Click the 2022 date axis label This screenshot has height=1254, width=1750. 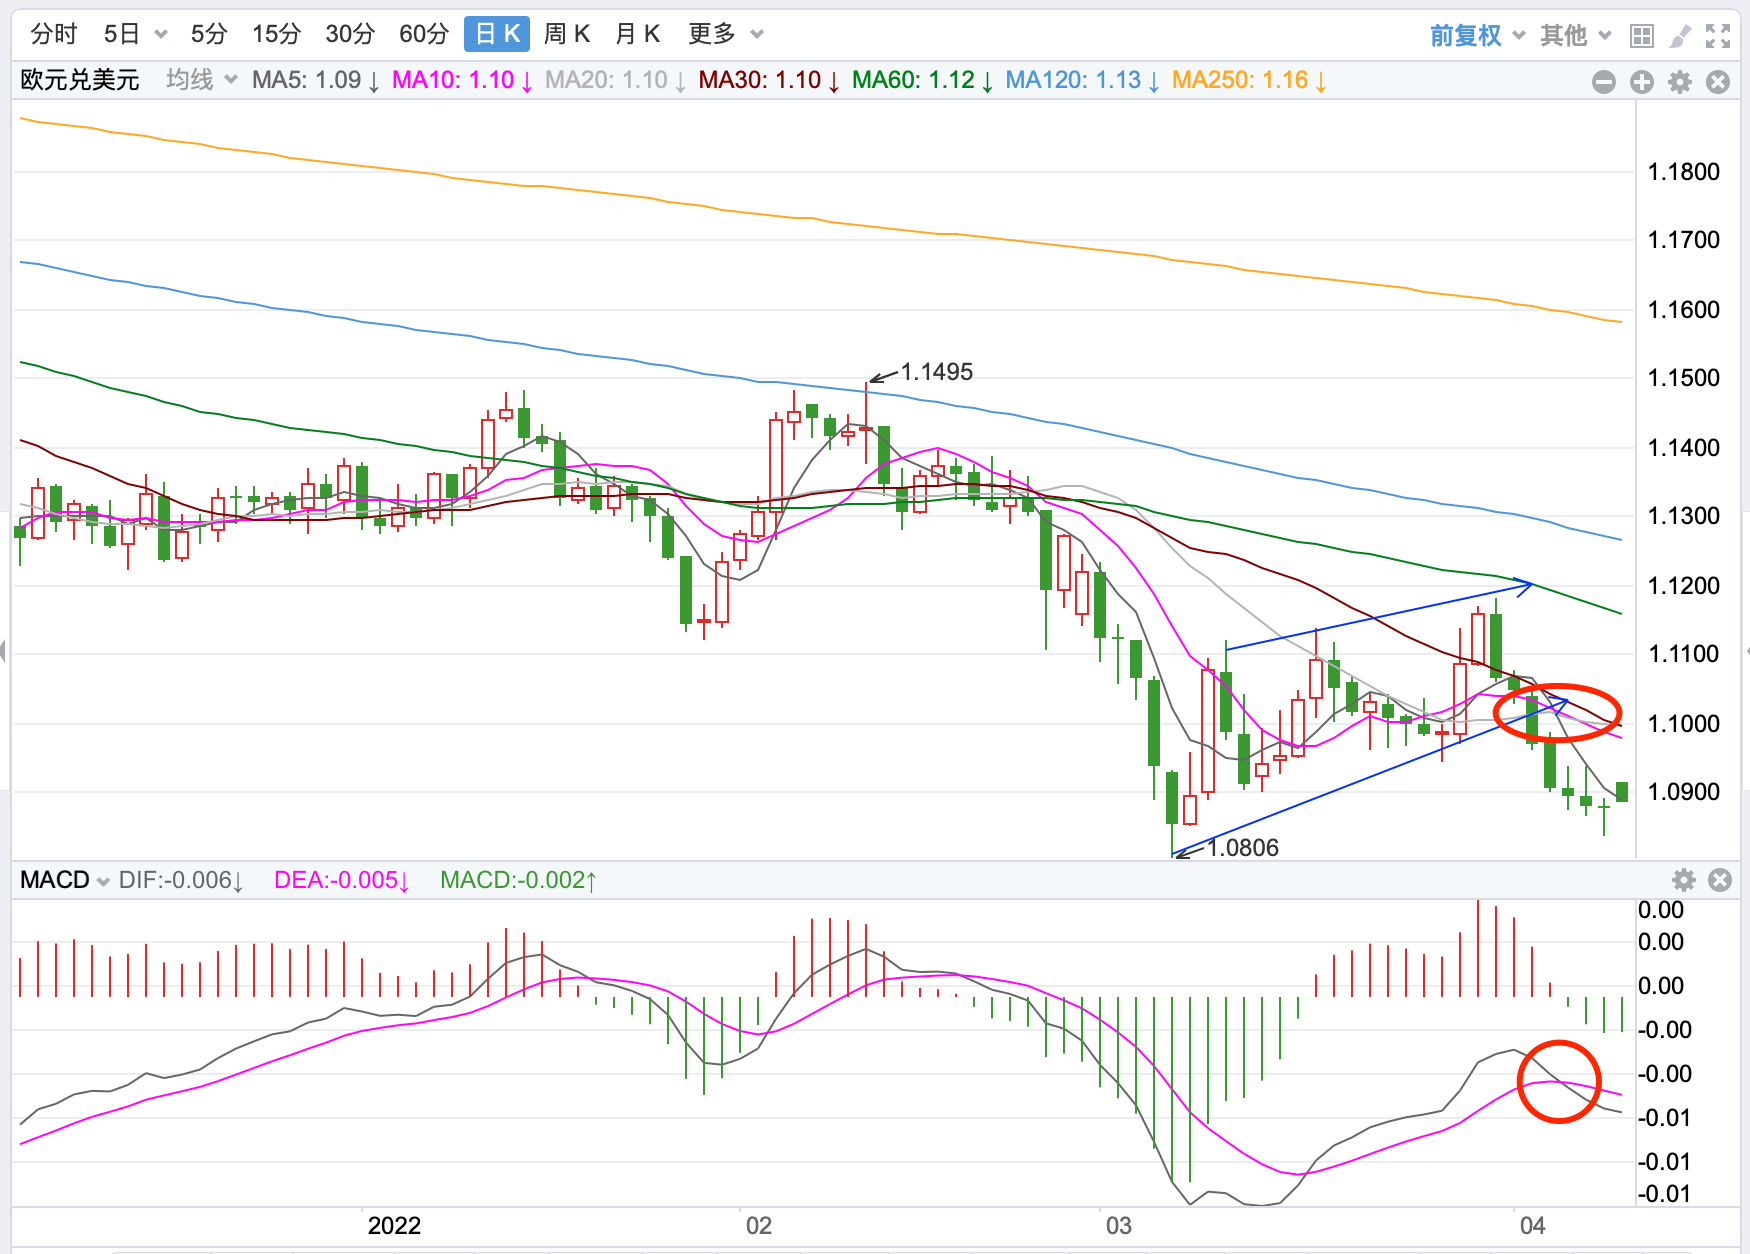click(394, 1226)
